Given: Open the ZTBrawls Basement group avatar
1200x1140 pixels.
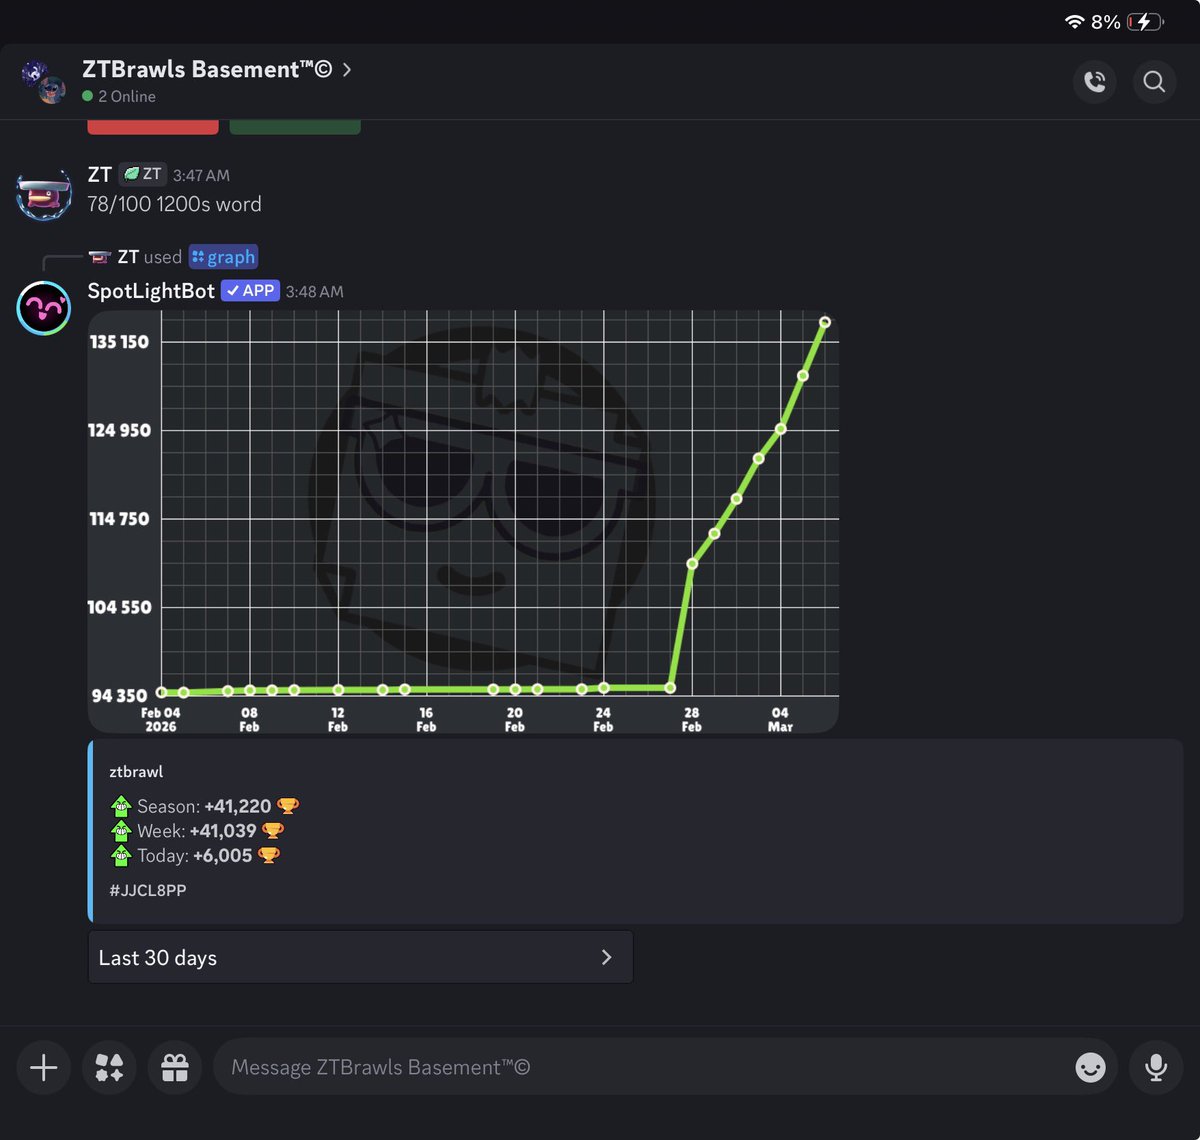Looking at the screenshot, I should click(43, 82).
